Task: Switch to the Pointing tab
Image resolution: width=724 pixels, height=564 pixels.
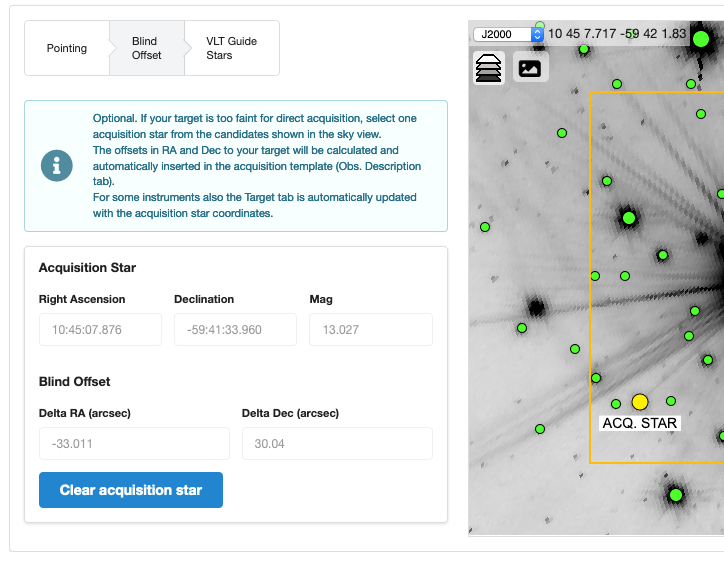Action: click(67, 48)
